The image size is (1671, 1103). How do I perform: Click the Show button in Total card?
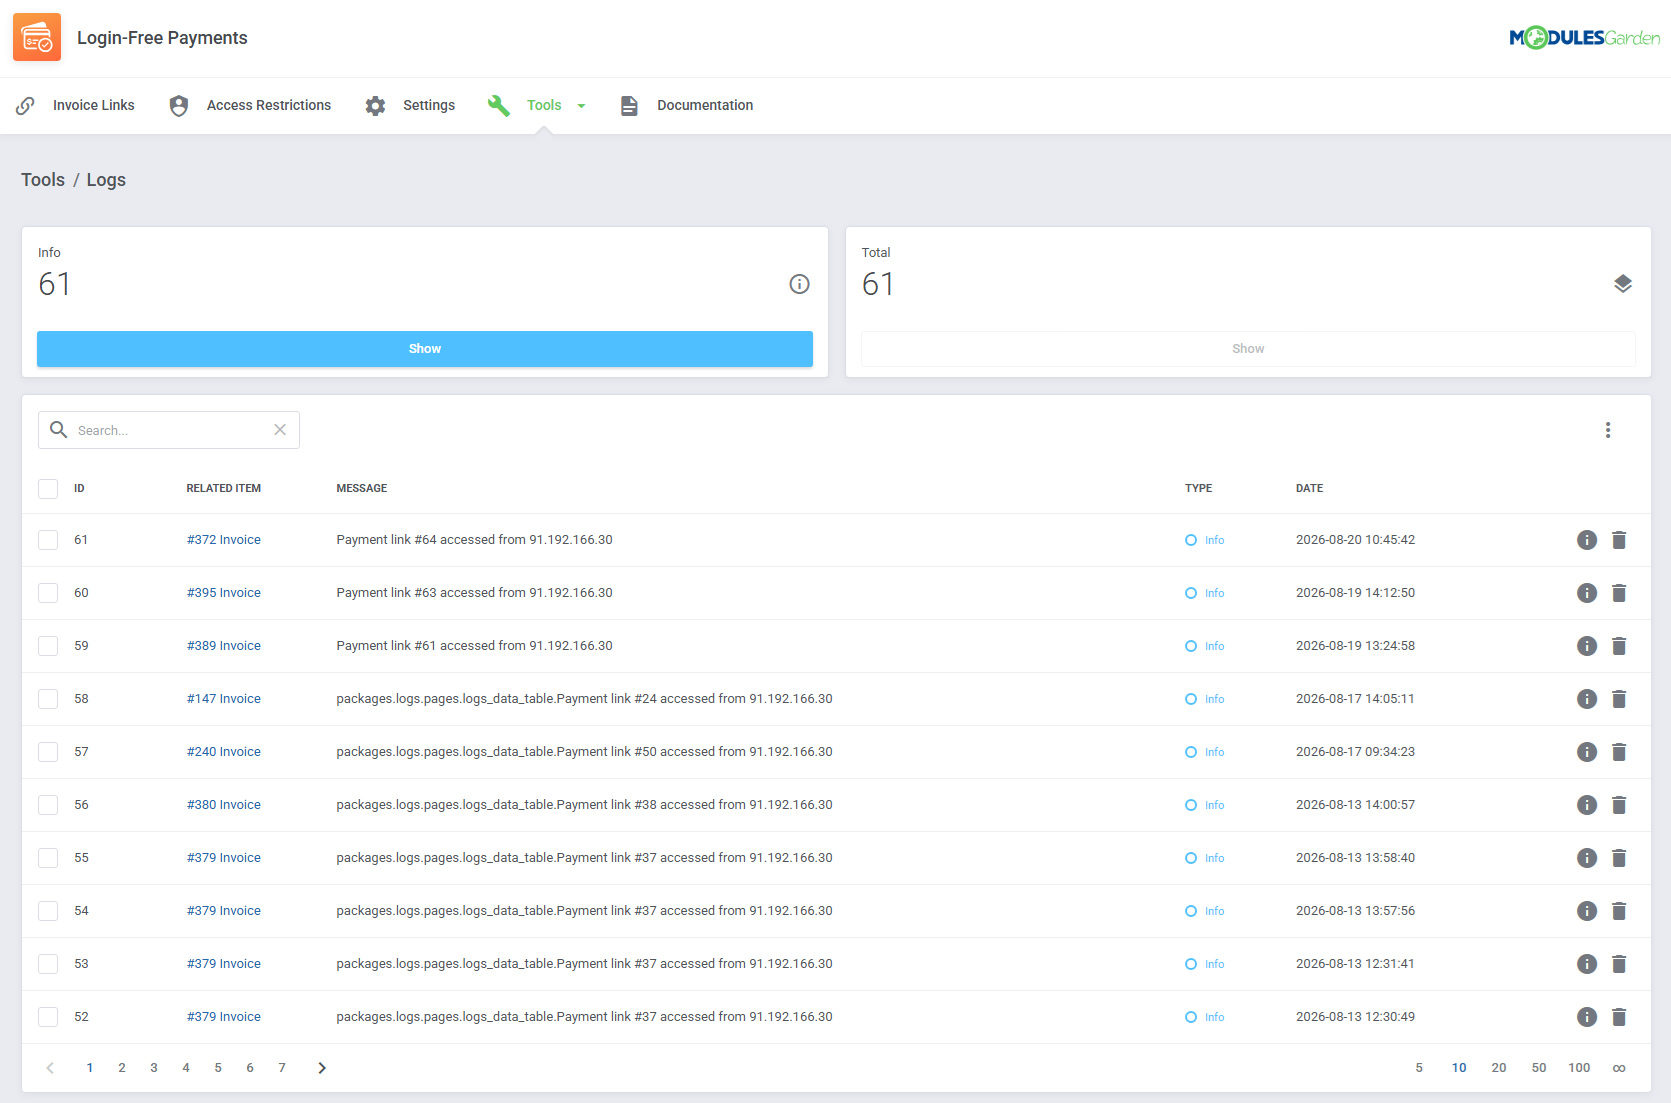point(1248,349)
